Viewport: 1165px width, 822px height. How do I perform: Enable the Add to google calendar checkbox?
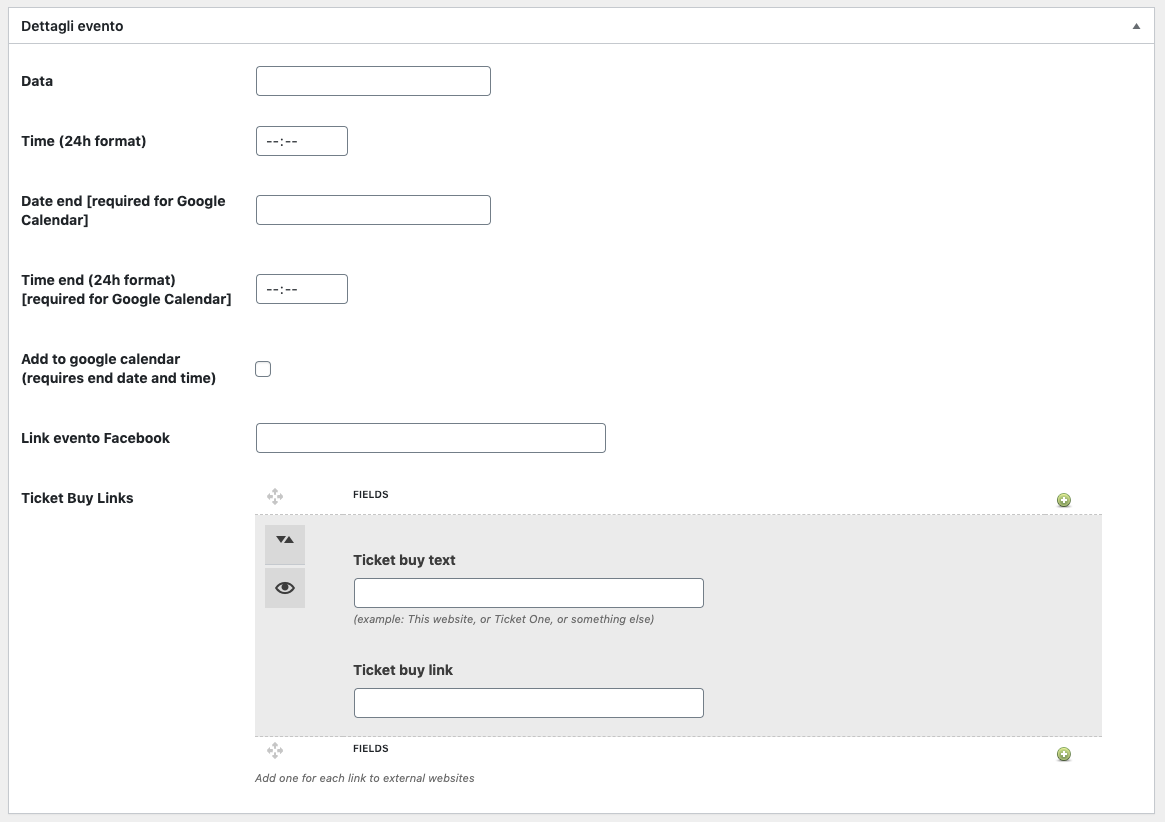click(x=263, y=369)
